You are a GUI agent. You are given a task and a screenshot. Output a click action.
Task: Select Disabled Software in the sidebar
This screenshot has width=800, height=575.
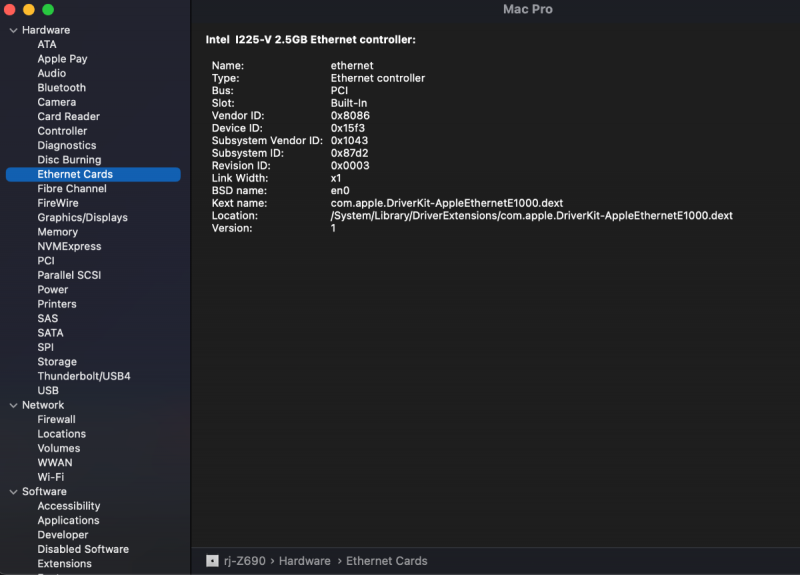(83, 549)
